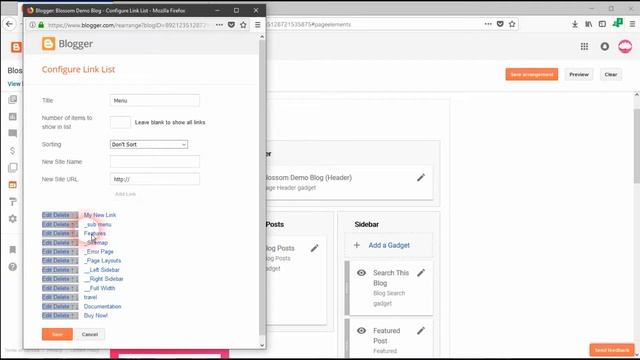
Task: Go back in the main browser window
Action: point(9,24)
